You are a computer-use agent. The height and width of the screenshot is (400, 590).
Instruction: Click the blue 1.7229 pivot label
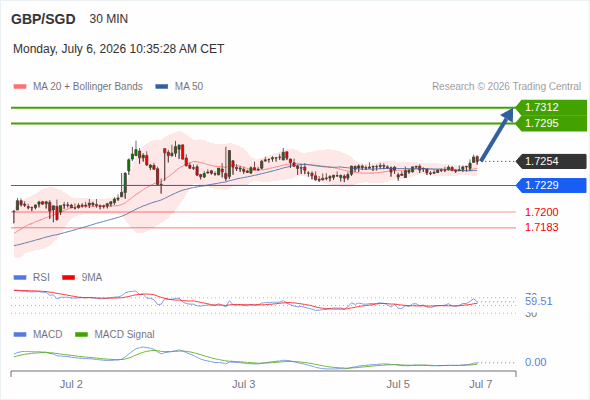[x=551, y=186]
